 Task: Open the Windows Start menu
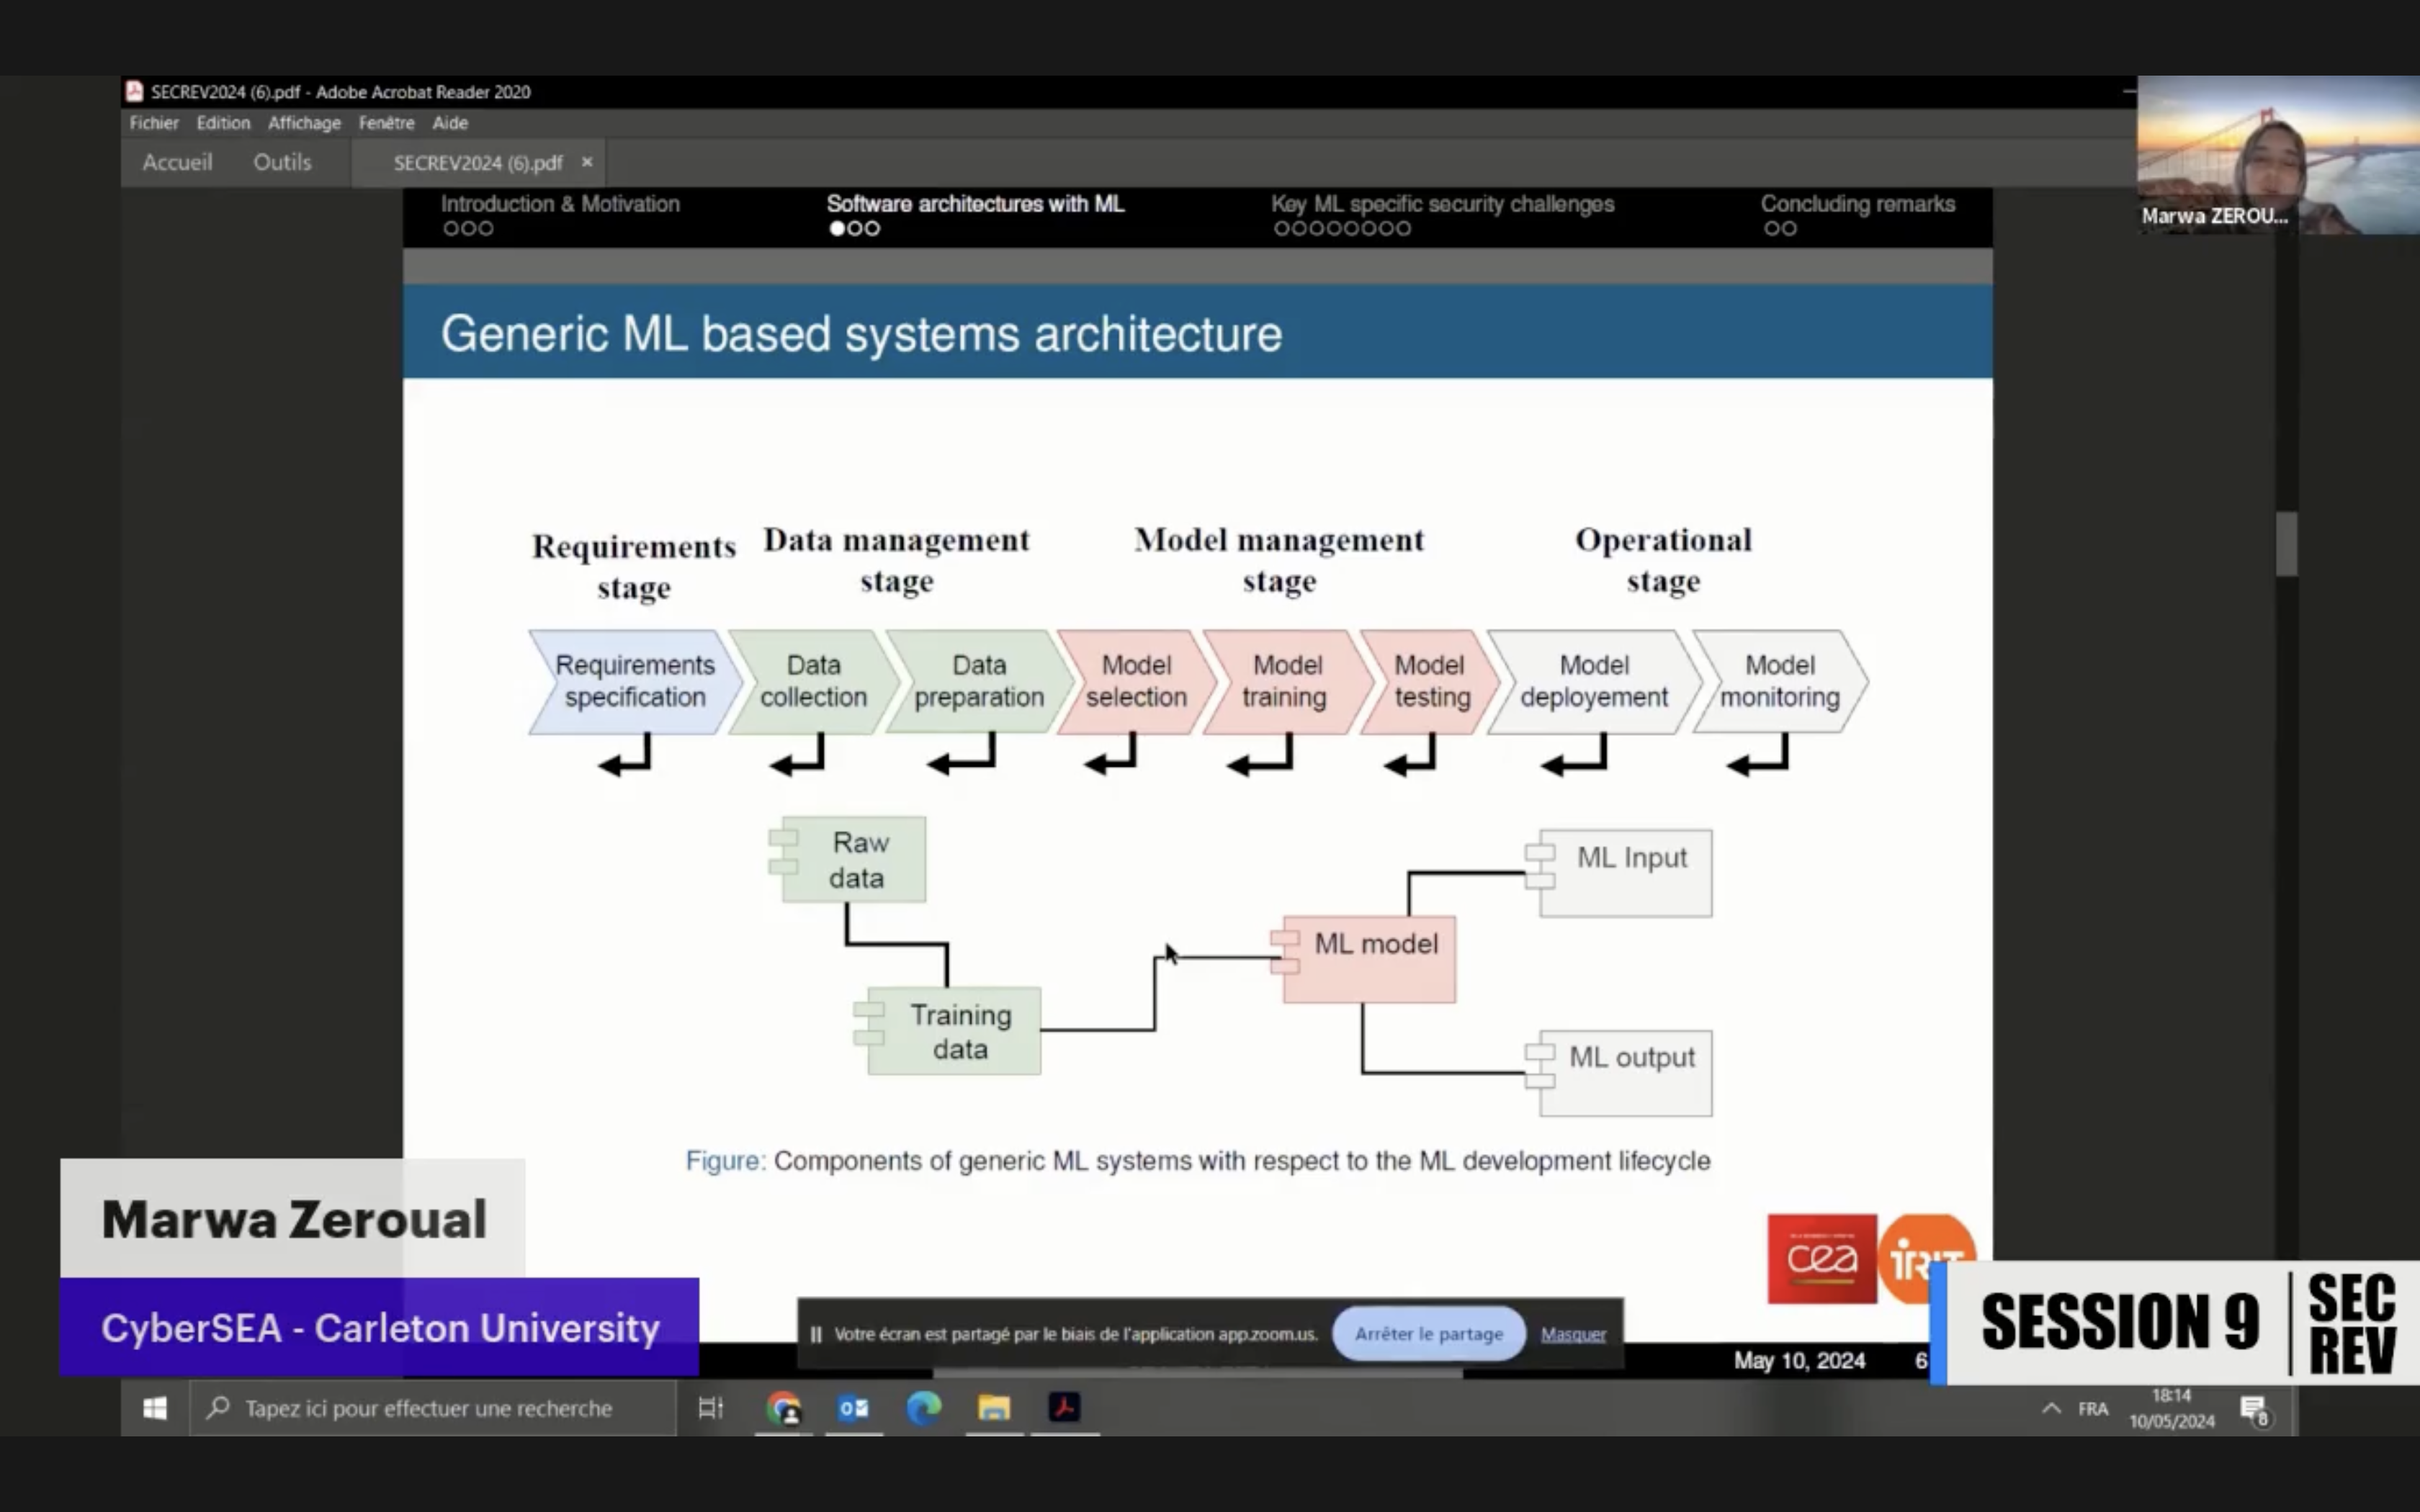(155, 1408)
